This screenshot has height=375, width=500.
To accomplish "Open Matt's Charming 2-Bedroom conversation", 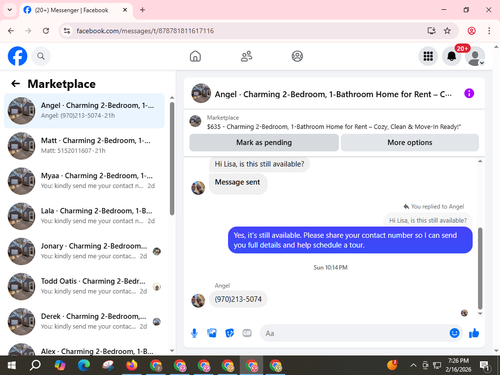I will click(84, 146).
